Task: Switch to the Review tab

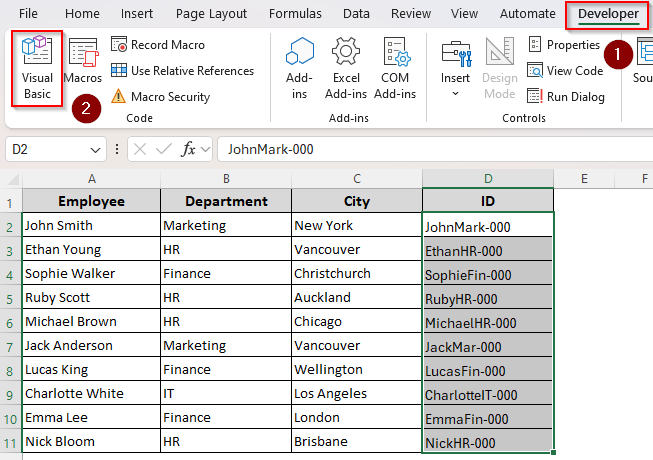Action: (x=411, y=14)
